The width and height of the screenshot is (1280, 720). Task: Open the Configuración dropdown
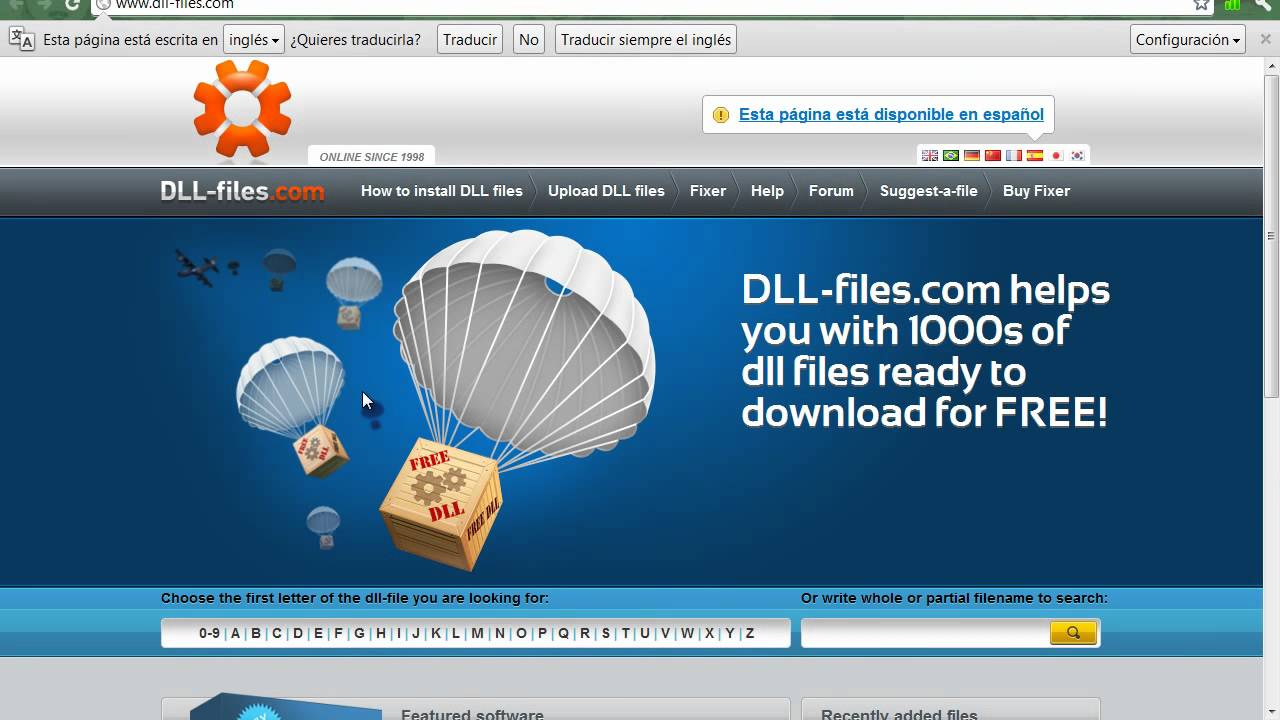1188,40
